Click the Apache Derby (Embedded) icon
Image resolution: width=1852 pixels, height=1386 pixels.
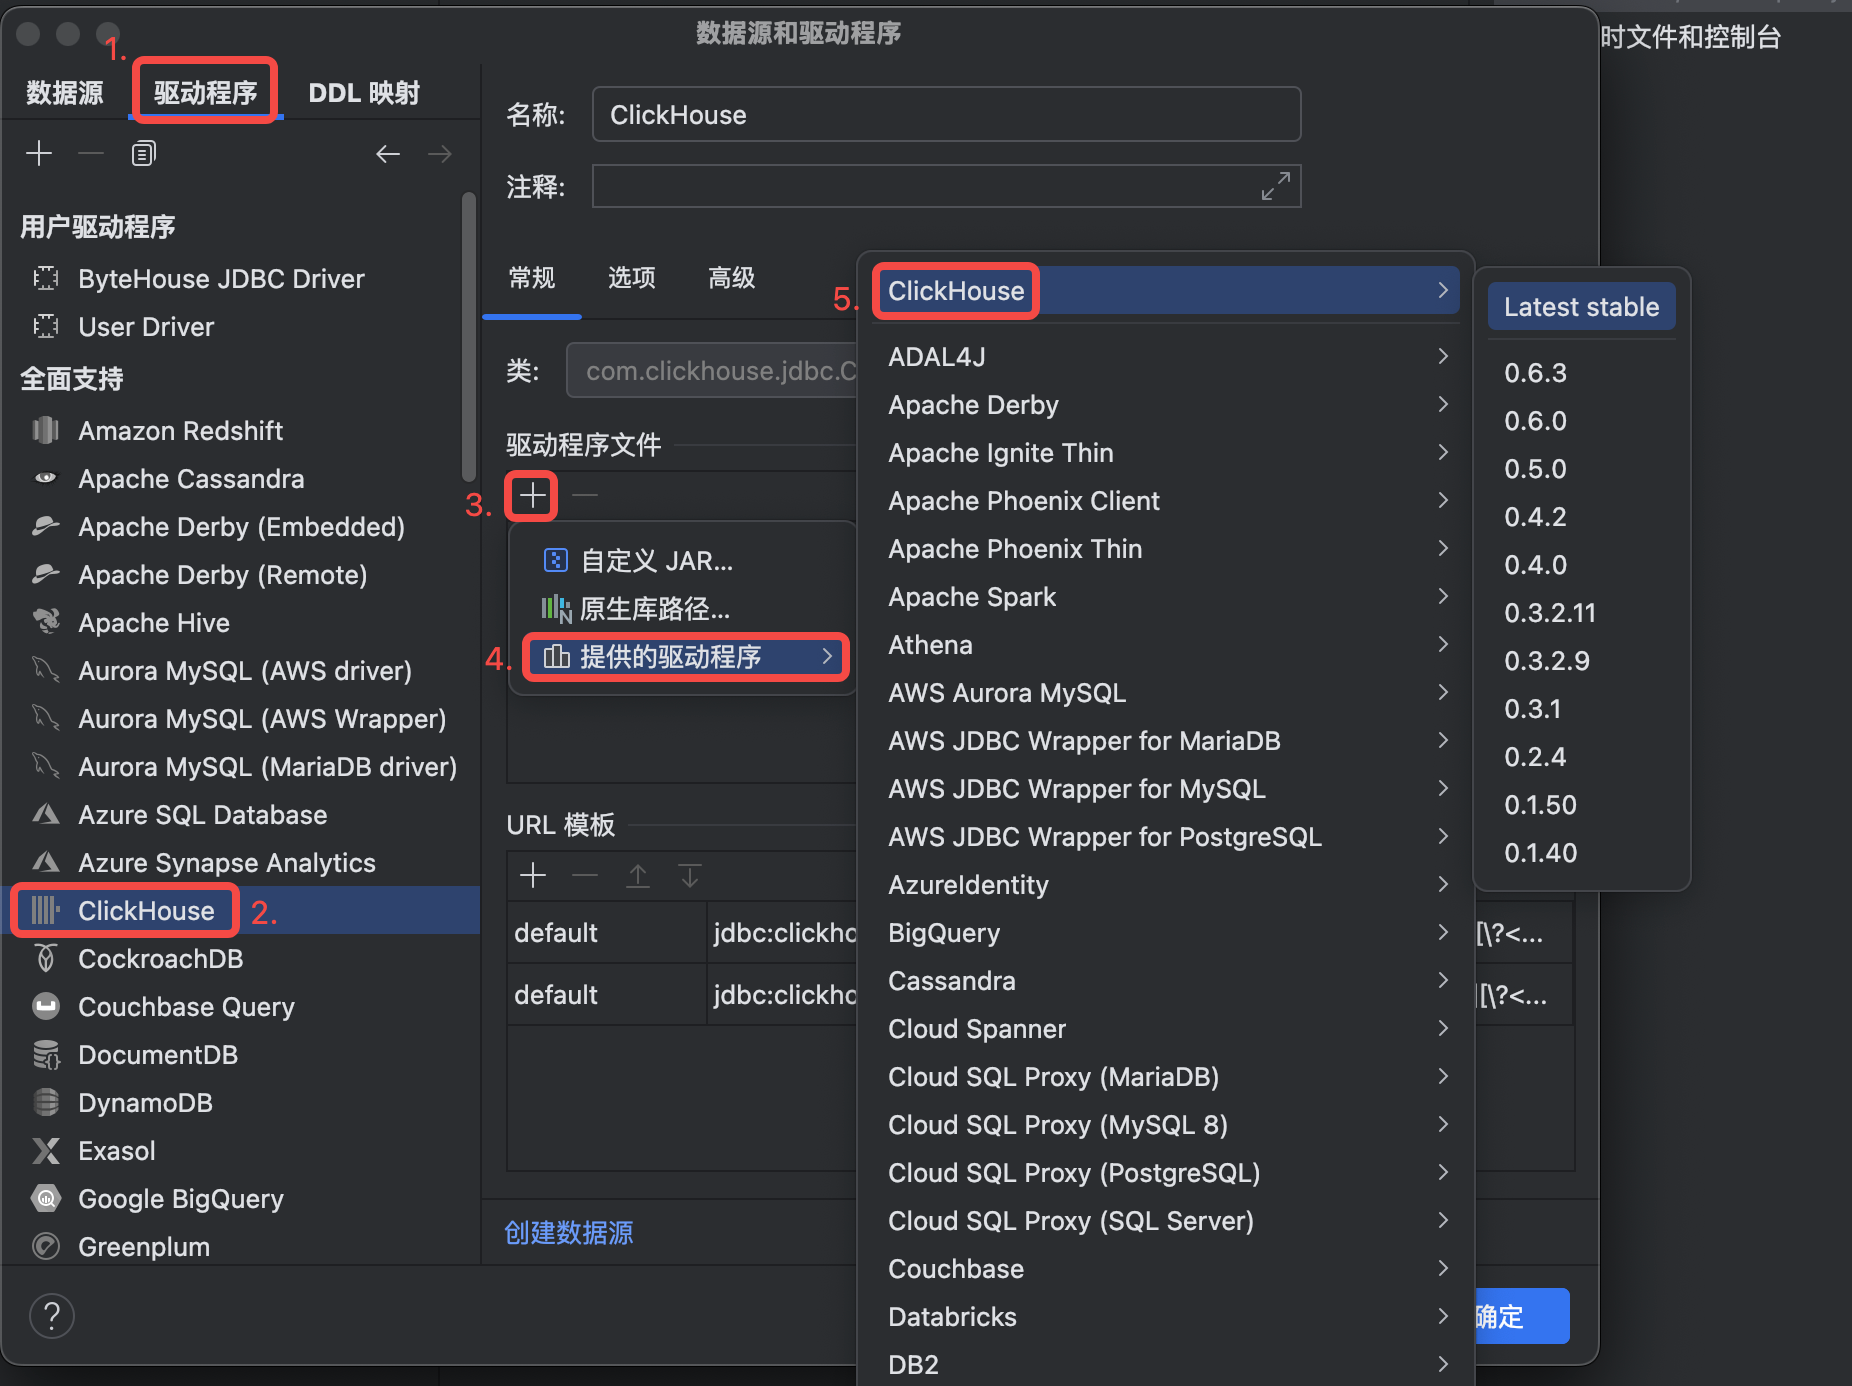click(46, 526)
